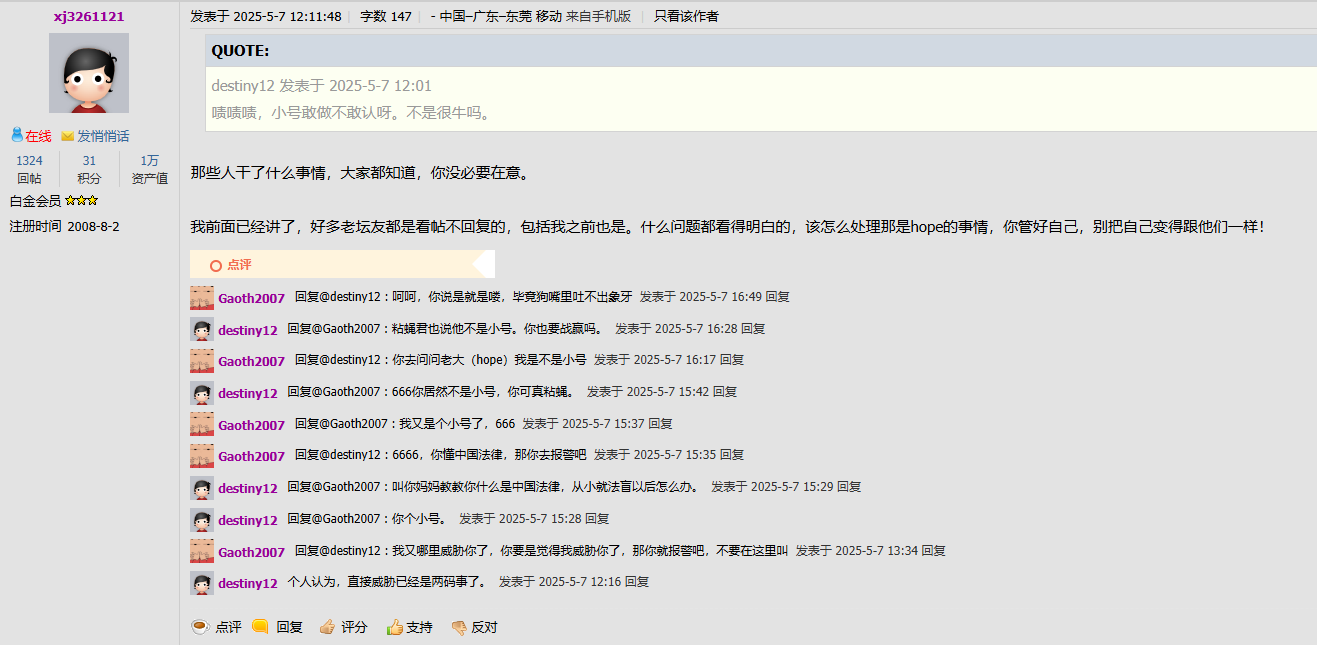Click the orange circle 点评 header icon
This screenshot has width=1317, height=645.
click(x=215, y=265)
